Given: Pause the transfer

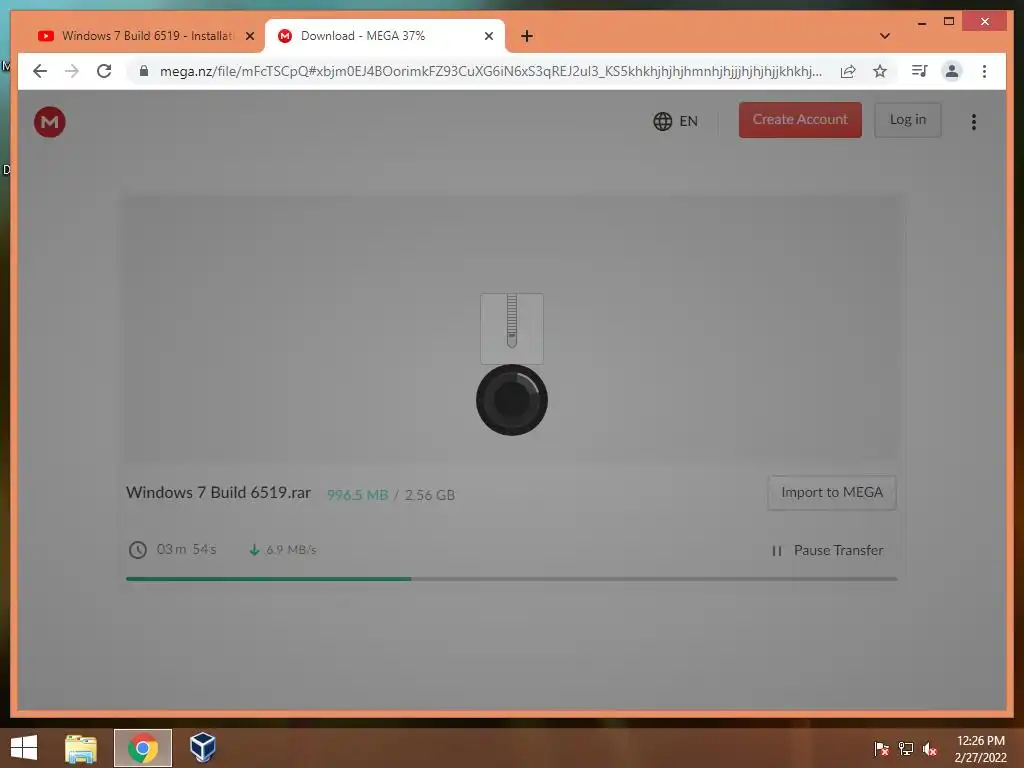Looking at the screenshot, I should point(827,551).
